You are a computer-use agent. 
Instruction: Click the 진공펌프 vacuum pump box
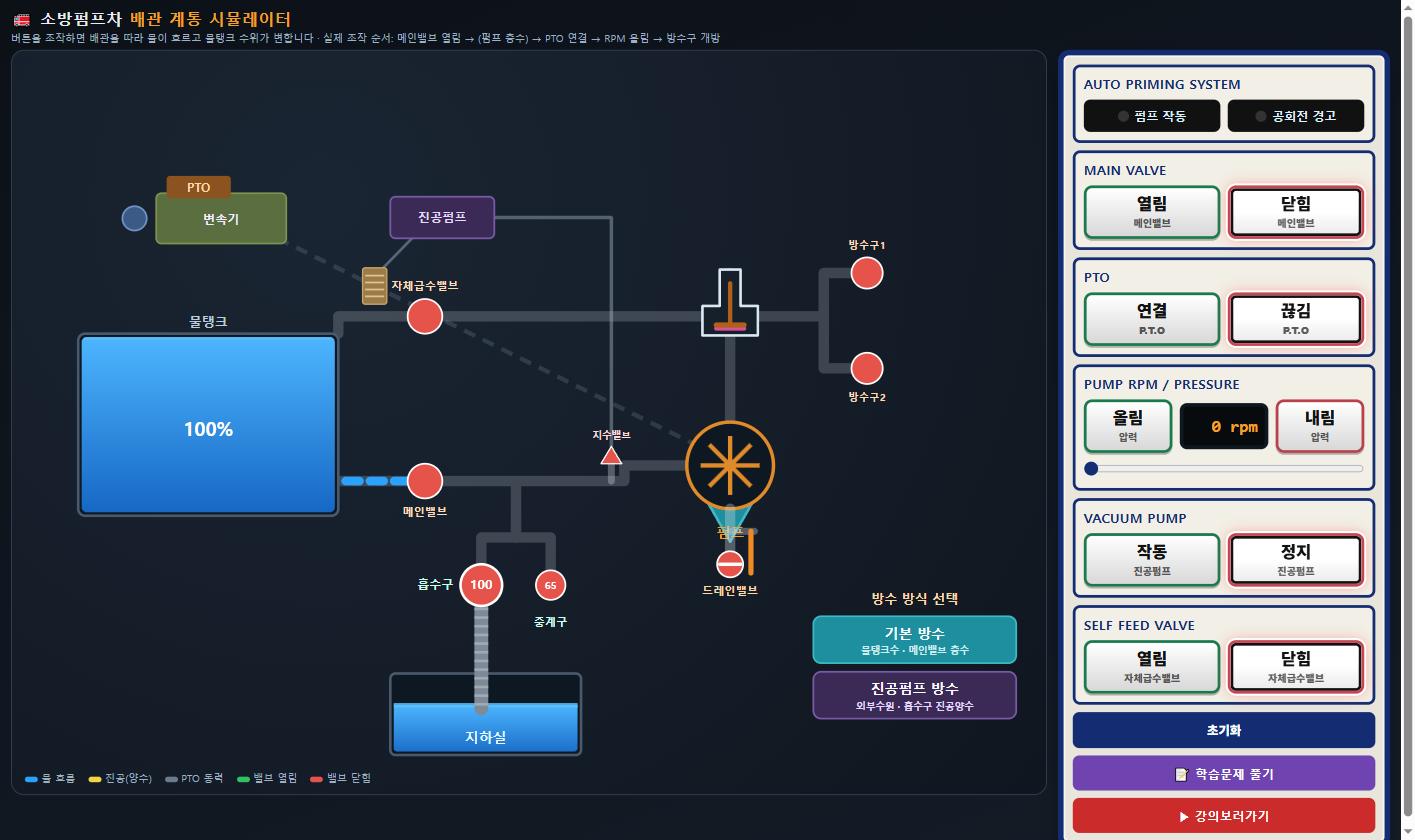click(x=442, y=217)
